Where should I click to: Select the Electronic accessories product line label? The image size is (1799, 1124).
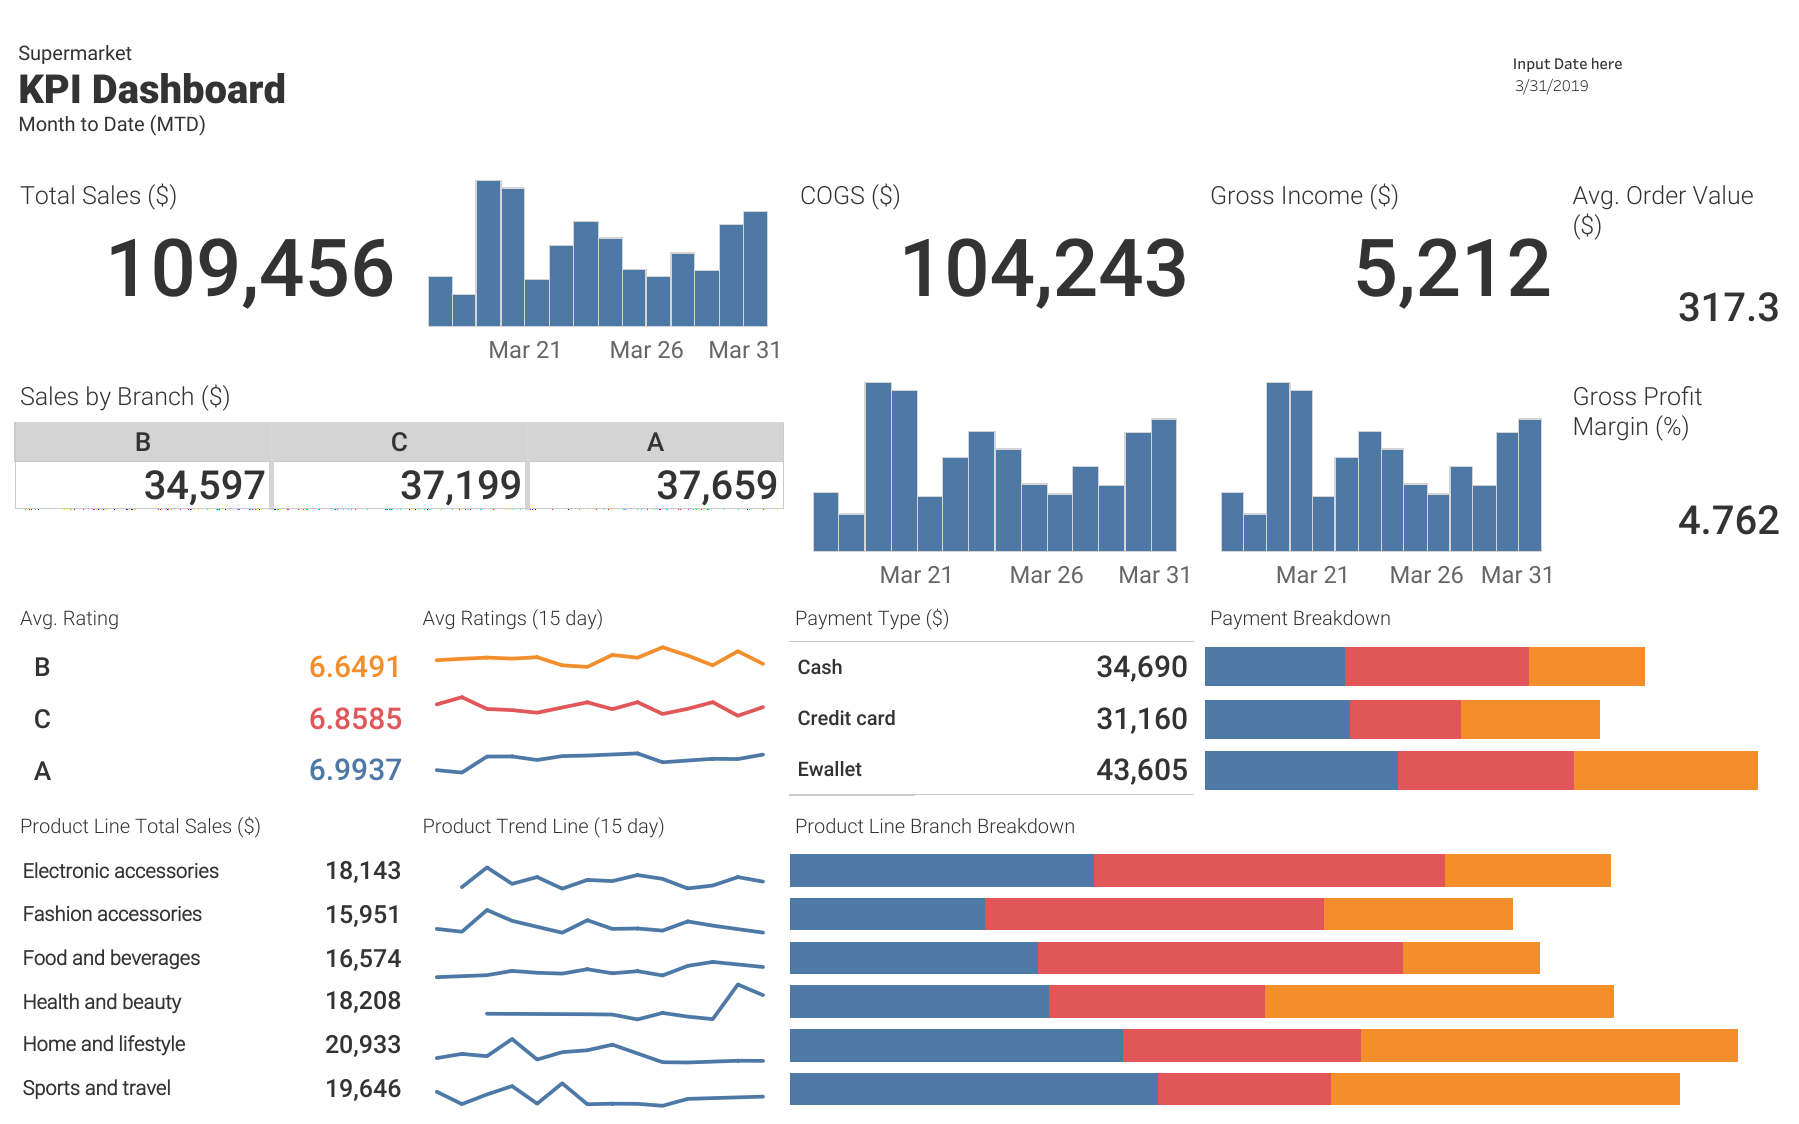coord(120,871)
